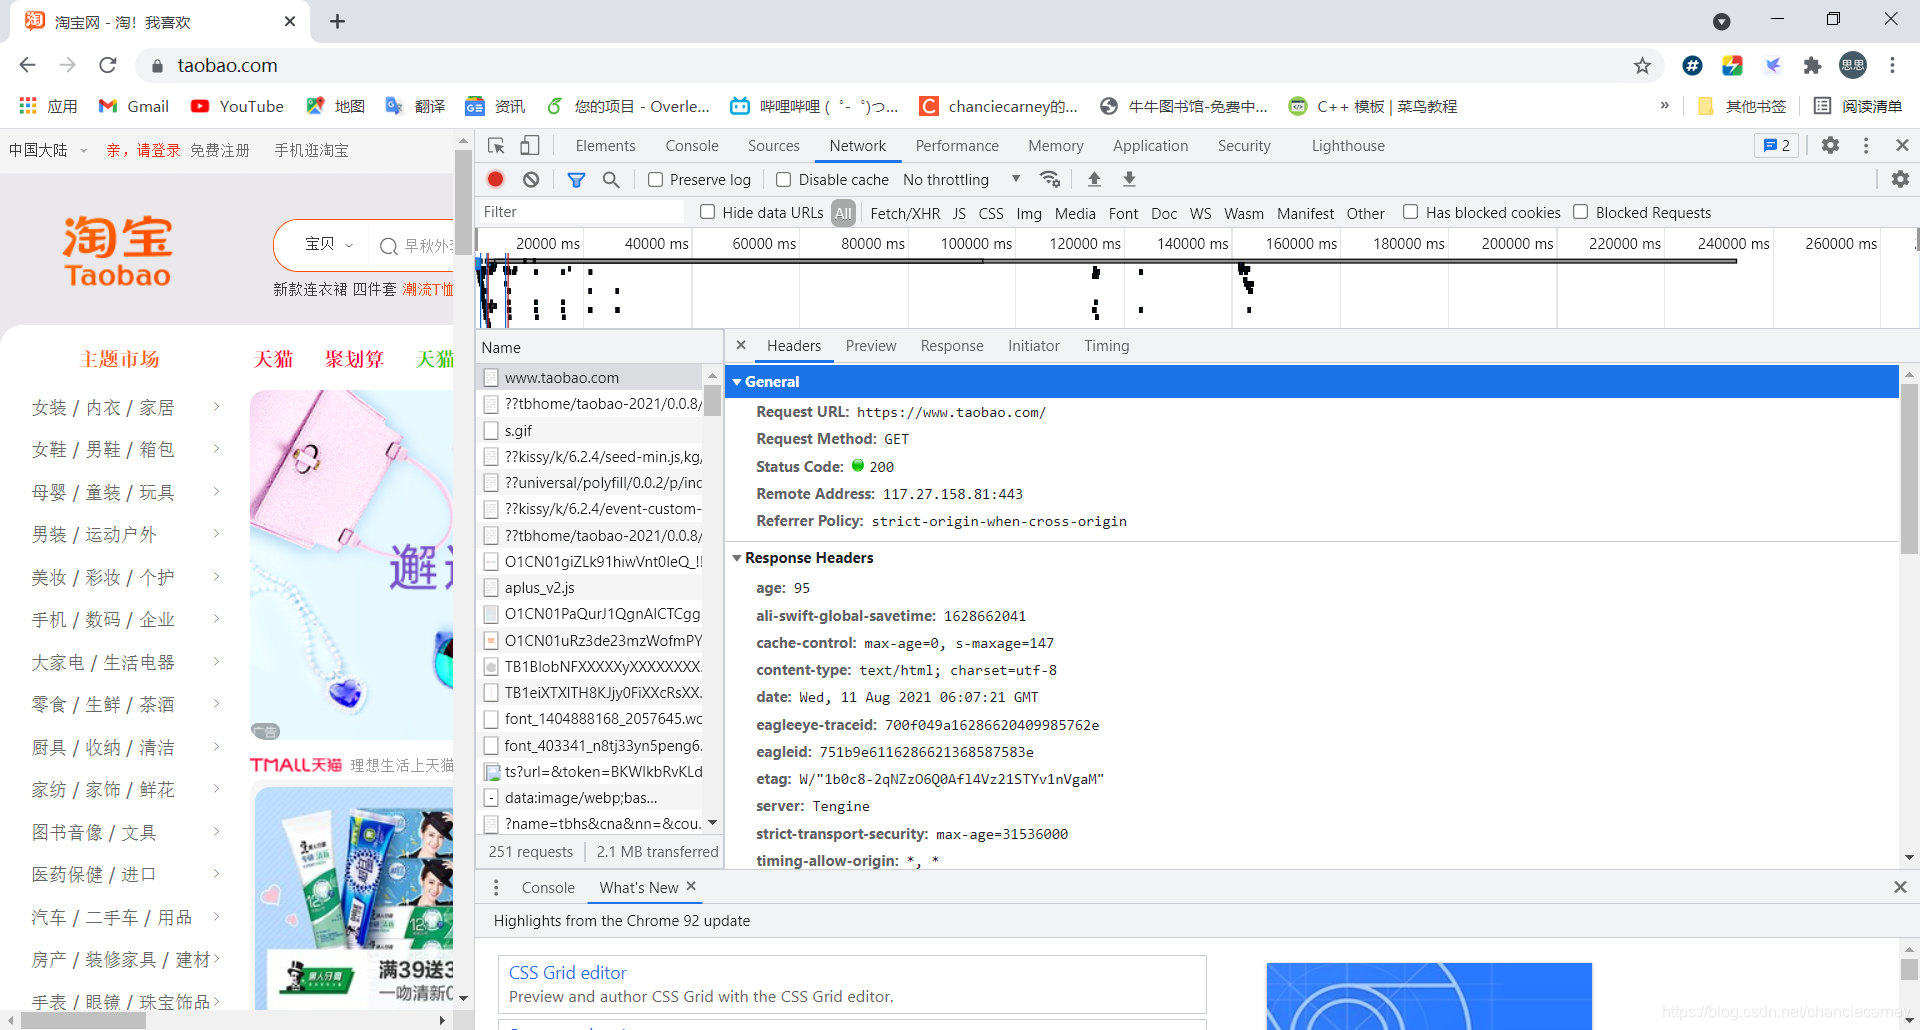Open 手机逛淘宝 link
1920x1030 pixels.
pyautogui.click(x=312, y=150)
